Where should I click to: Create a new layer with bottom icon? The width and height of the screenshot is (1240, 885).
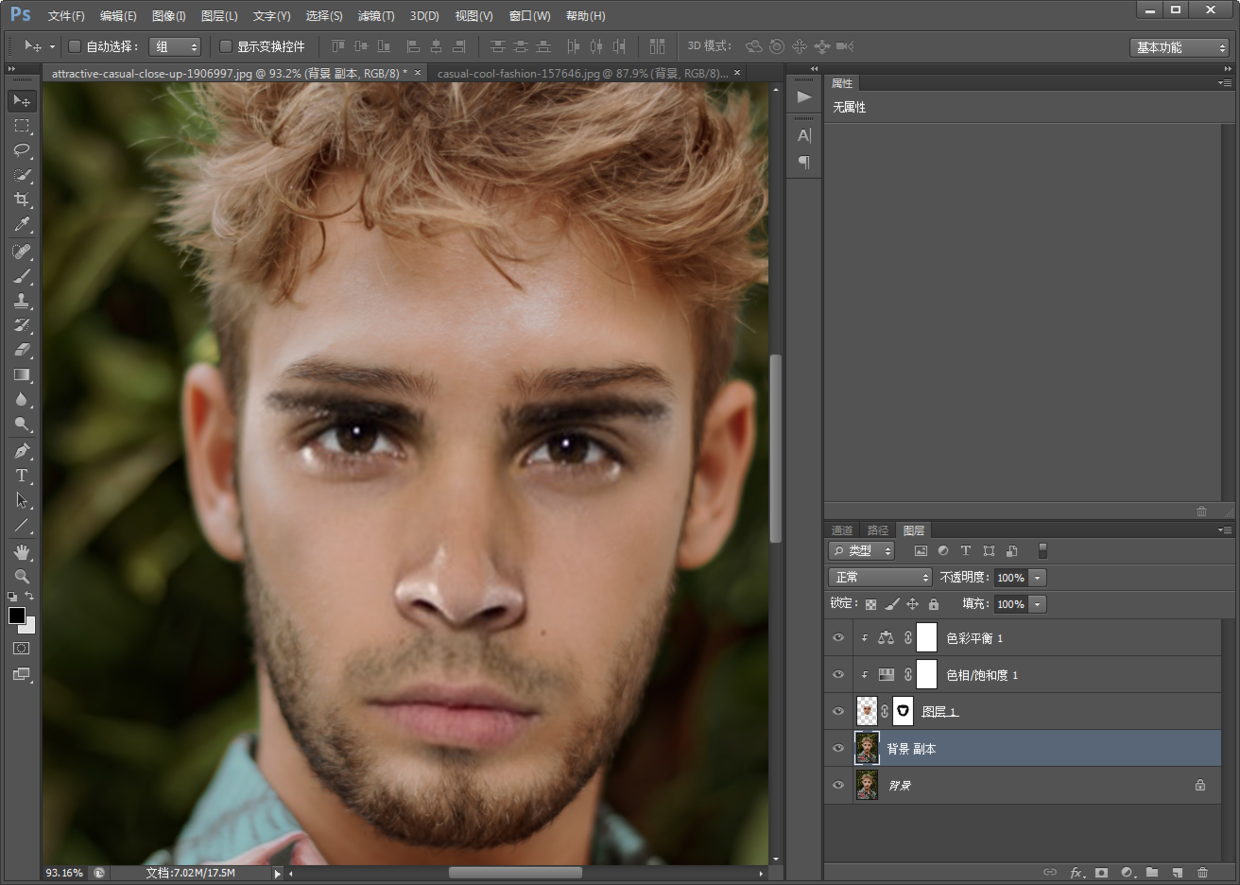click(1177, 873)
